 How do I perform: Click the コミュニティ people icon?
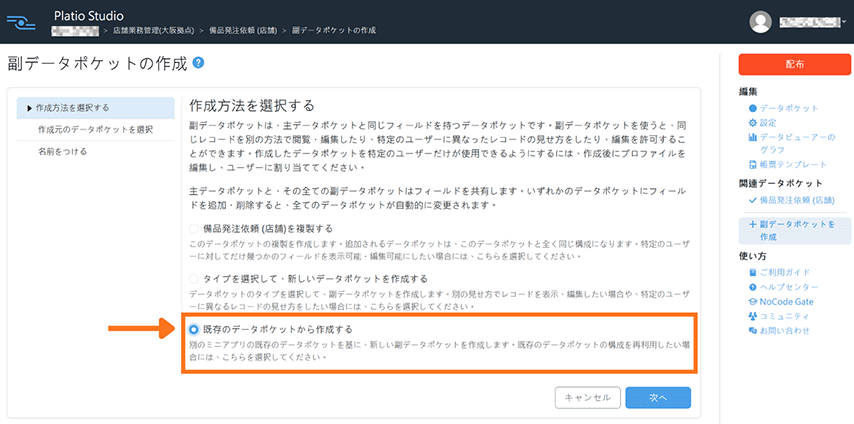click(753, 316)
